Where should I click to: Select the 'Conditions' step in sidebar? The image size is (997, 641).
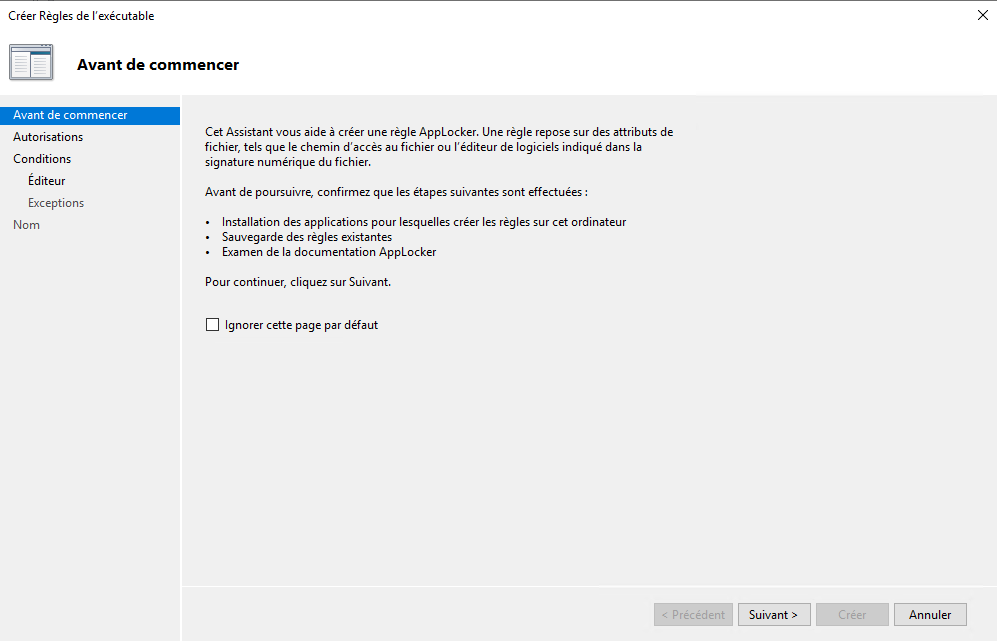tap(42, 158)
